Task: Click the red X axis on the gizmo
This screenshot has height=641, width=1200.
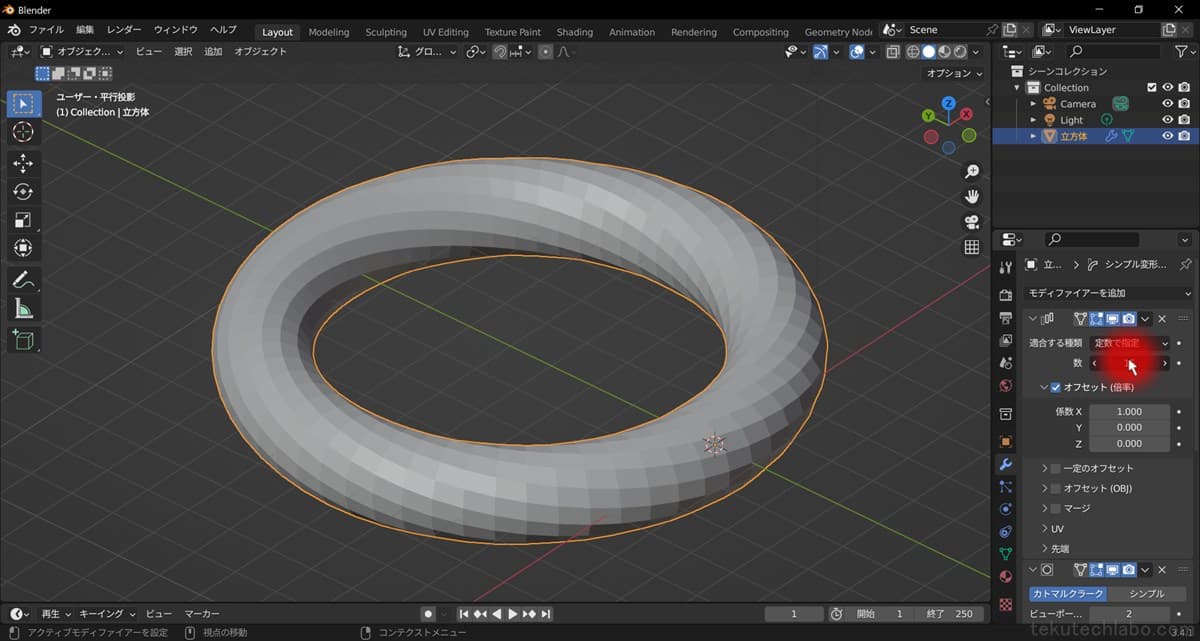Action: [967, 116]
